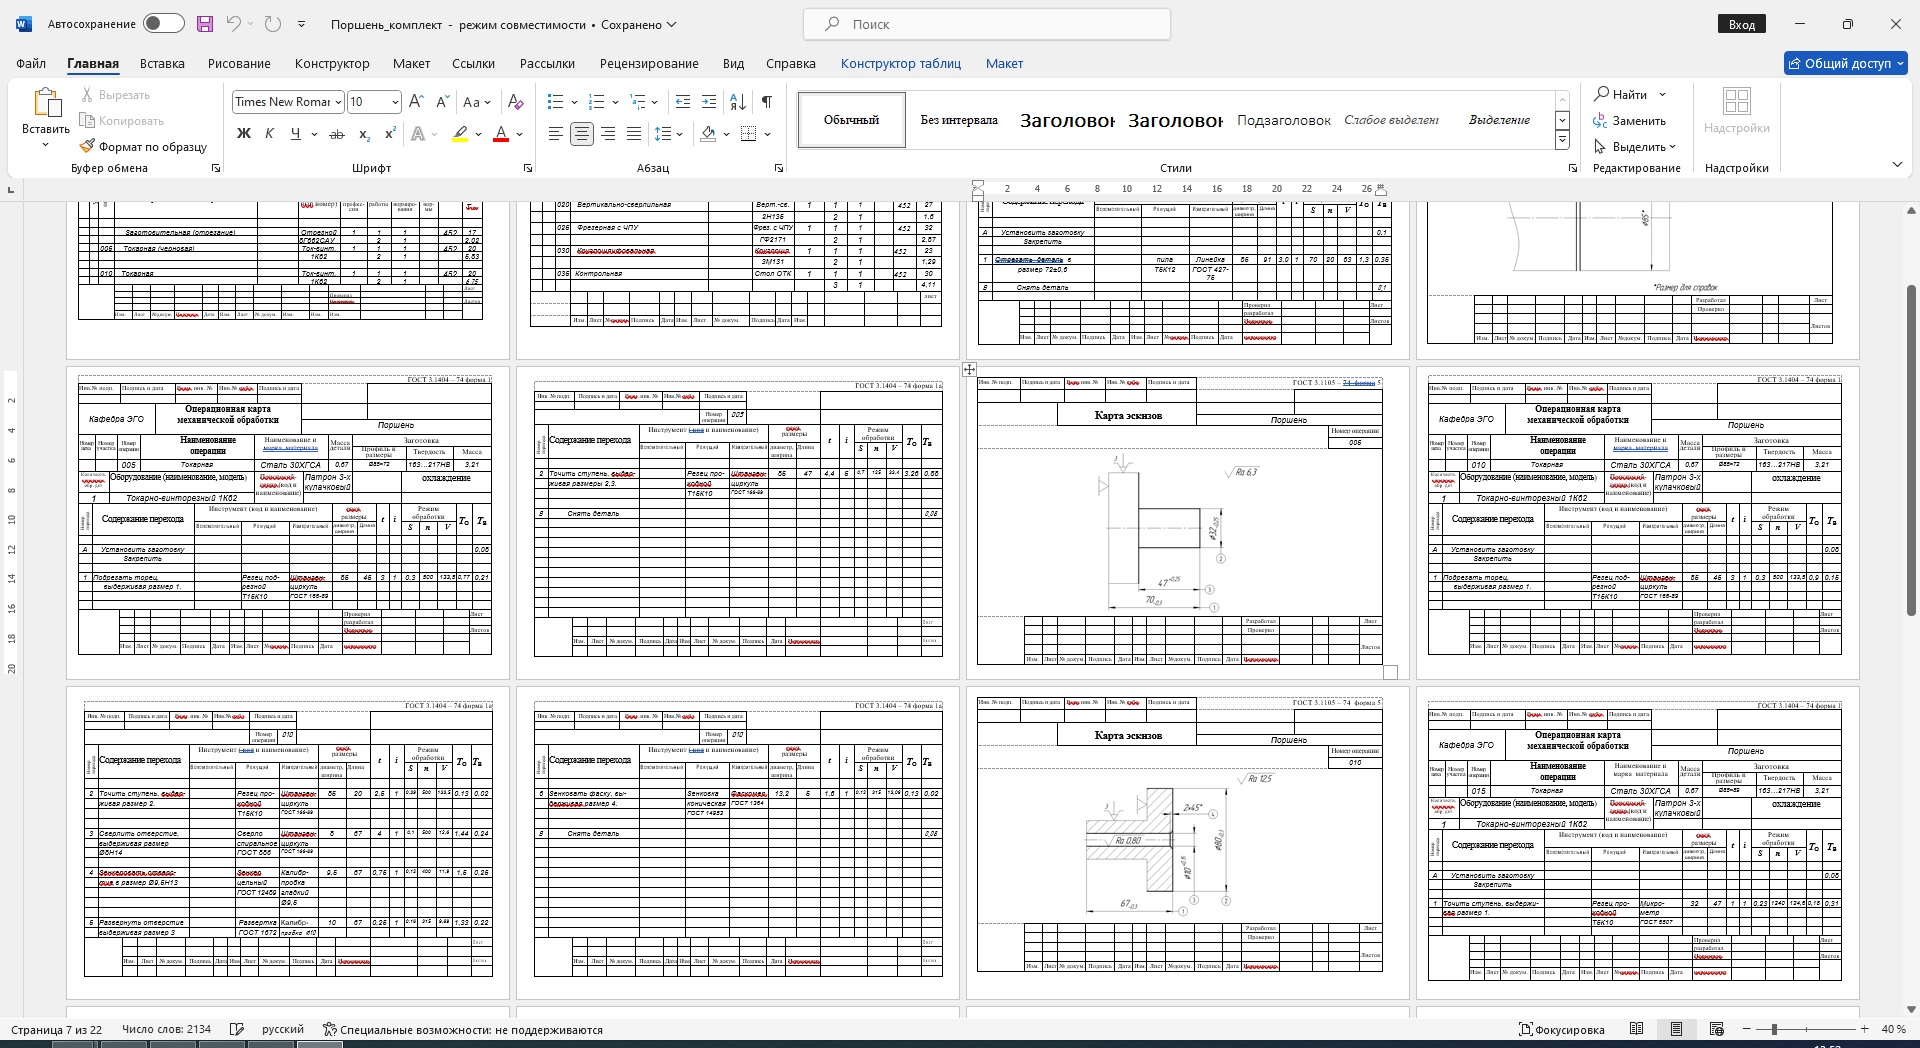Open the Times New Roman font dropdown
The image size is (1920, 1048).
point(339,102)
